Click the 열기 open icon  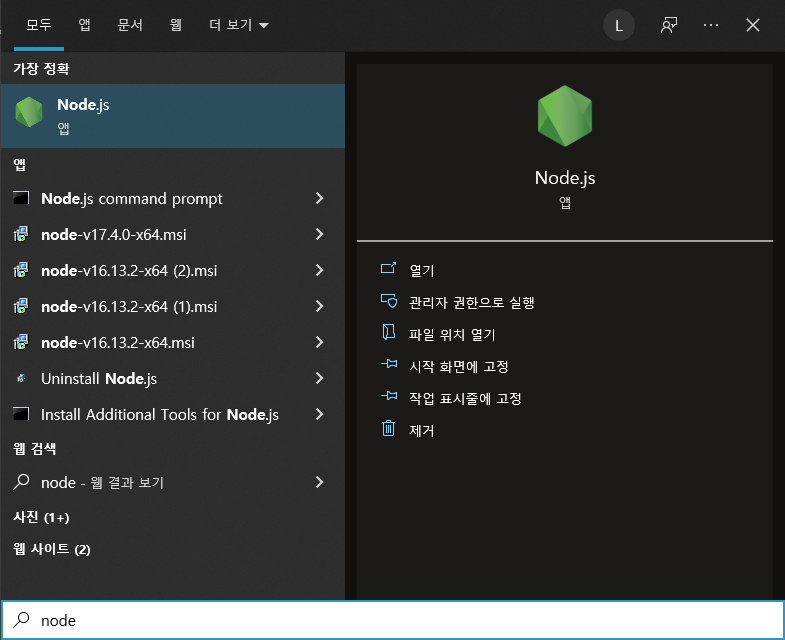(x=388, y=268)
